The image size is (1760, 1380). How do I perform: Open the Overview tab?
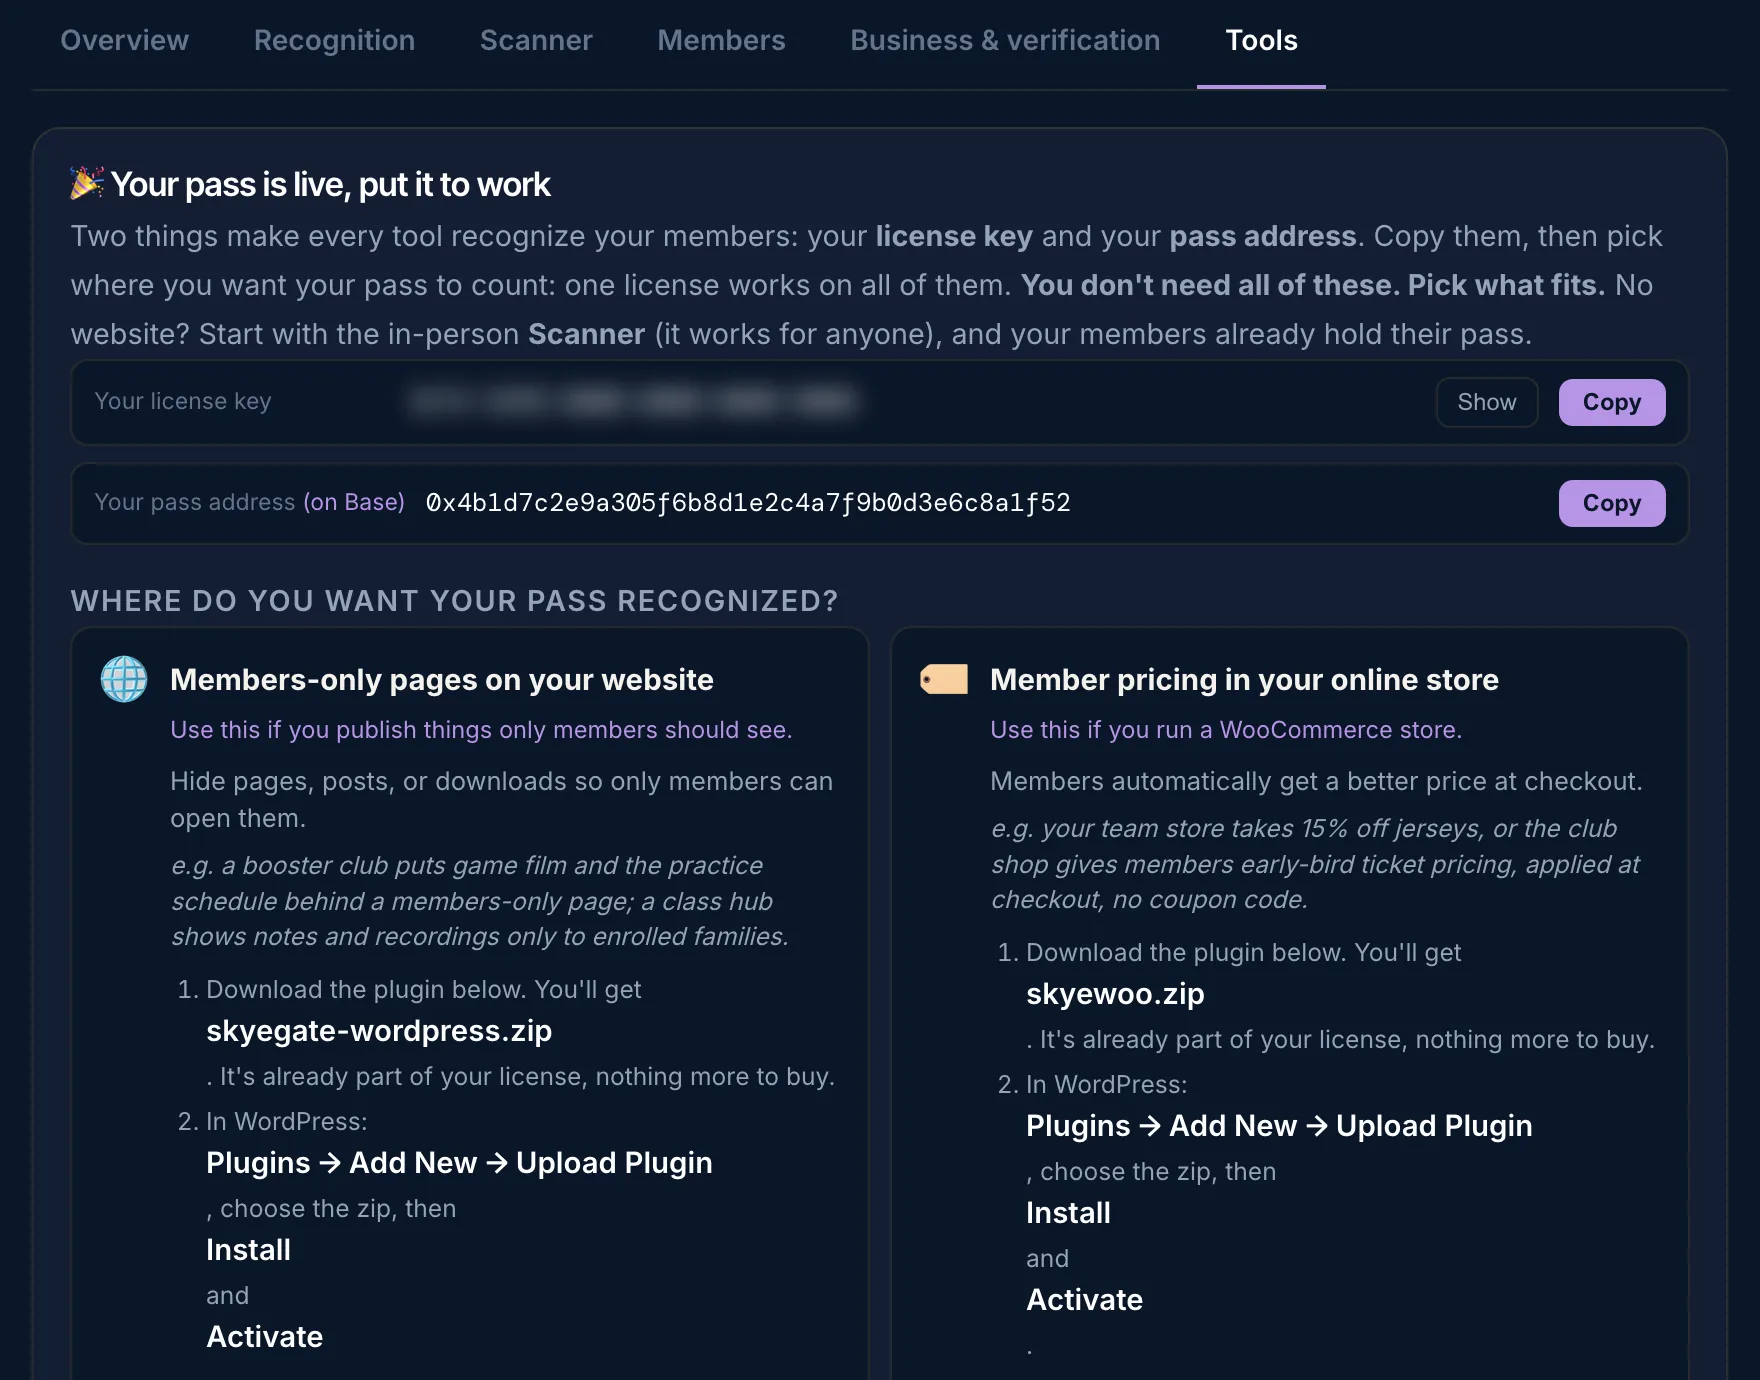[124, 40]
